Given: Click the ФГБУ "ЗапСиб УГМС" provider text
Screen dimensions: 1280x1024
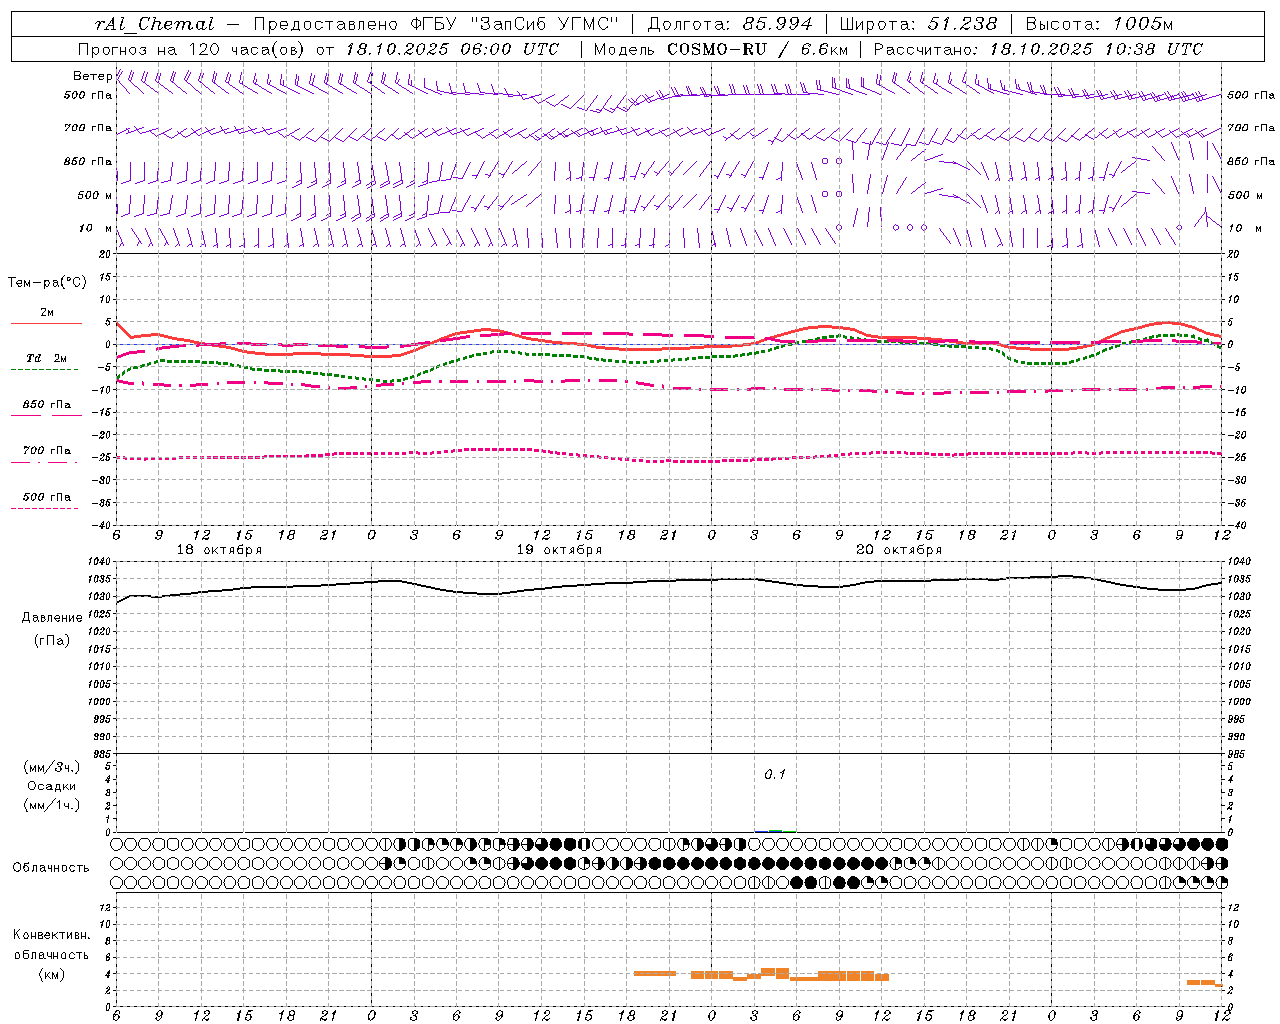Looking at the screenshot, I should pyautogui.click(x=515, y=24).
